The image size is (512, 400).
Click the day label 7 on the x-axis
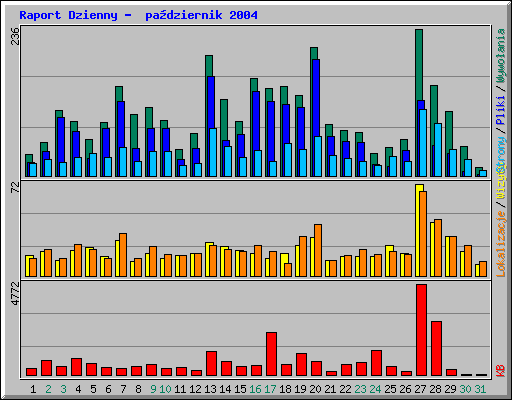[x=123, y=389]
